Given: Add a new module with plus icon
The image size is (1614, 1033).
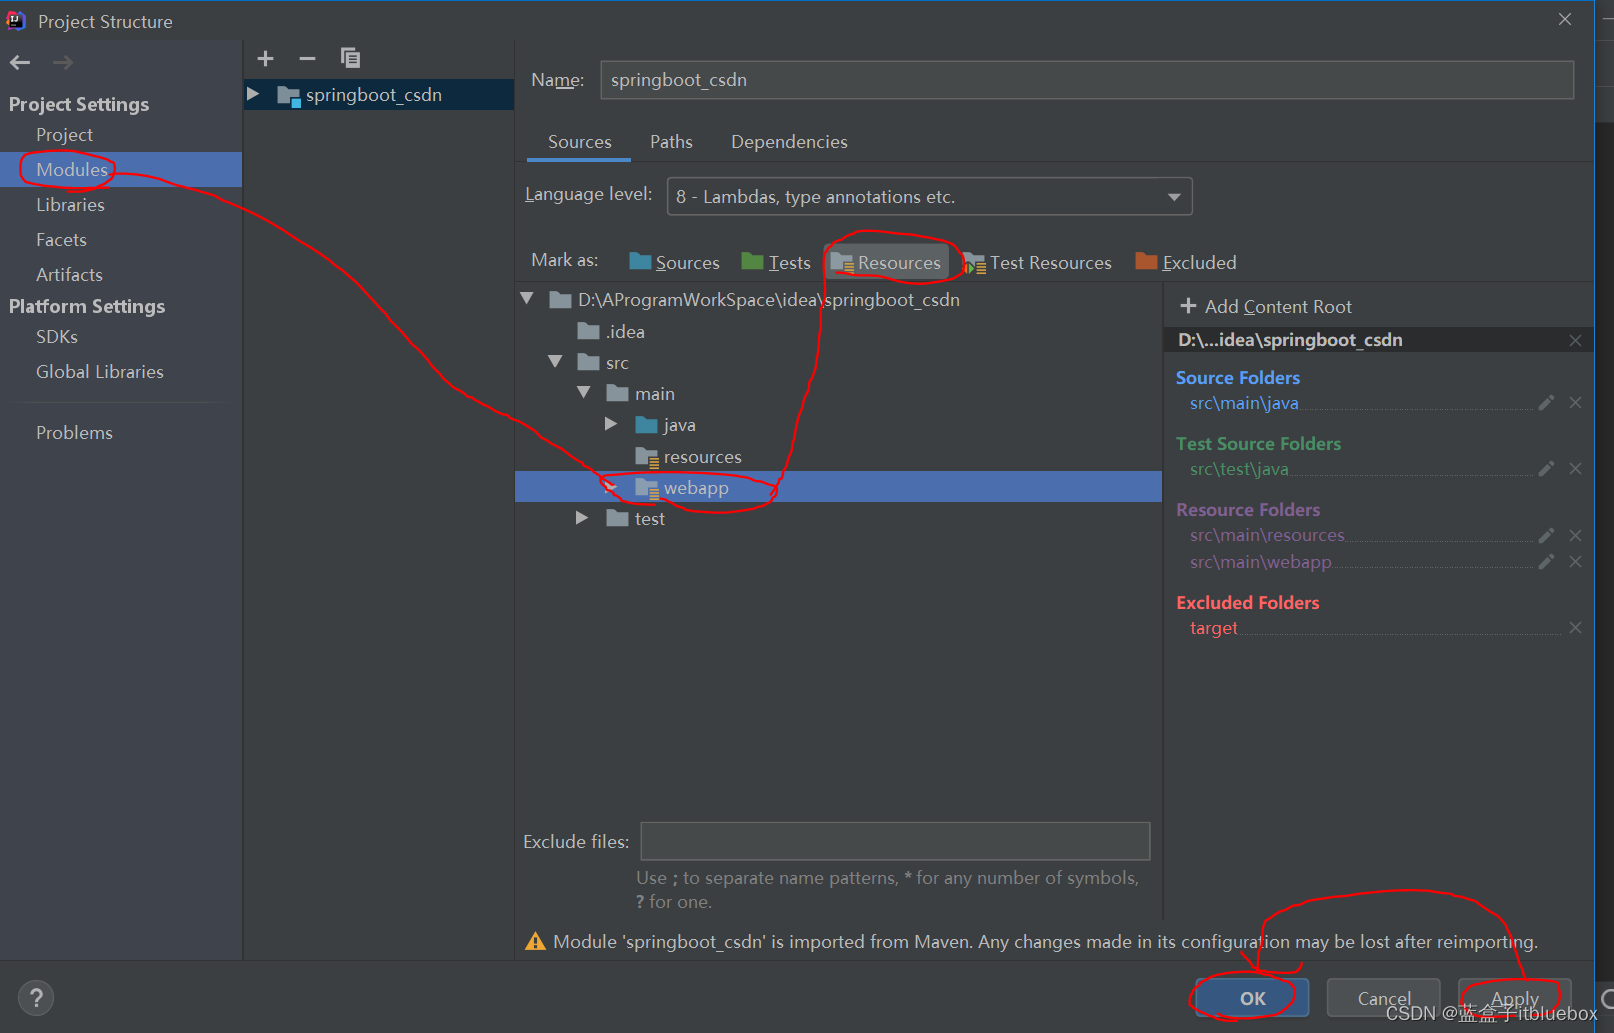Looking at the screenshot, I should pos(265,58).
